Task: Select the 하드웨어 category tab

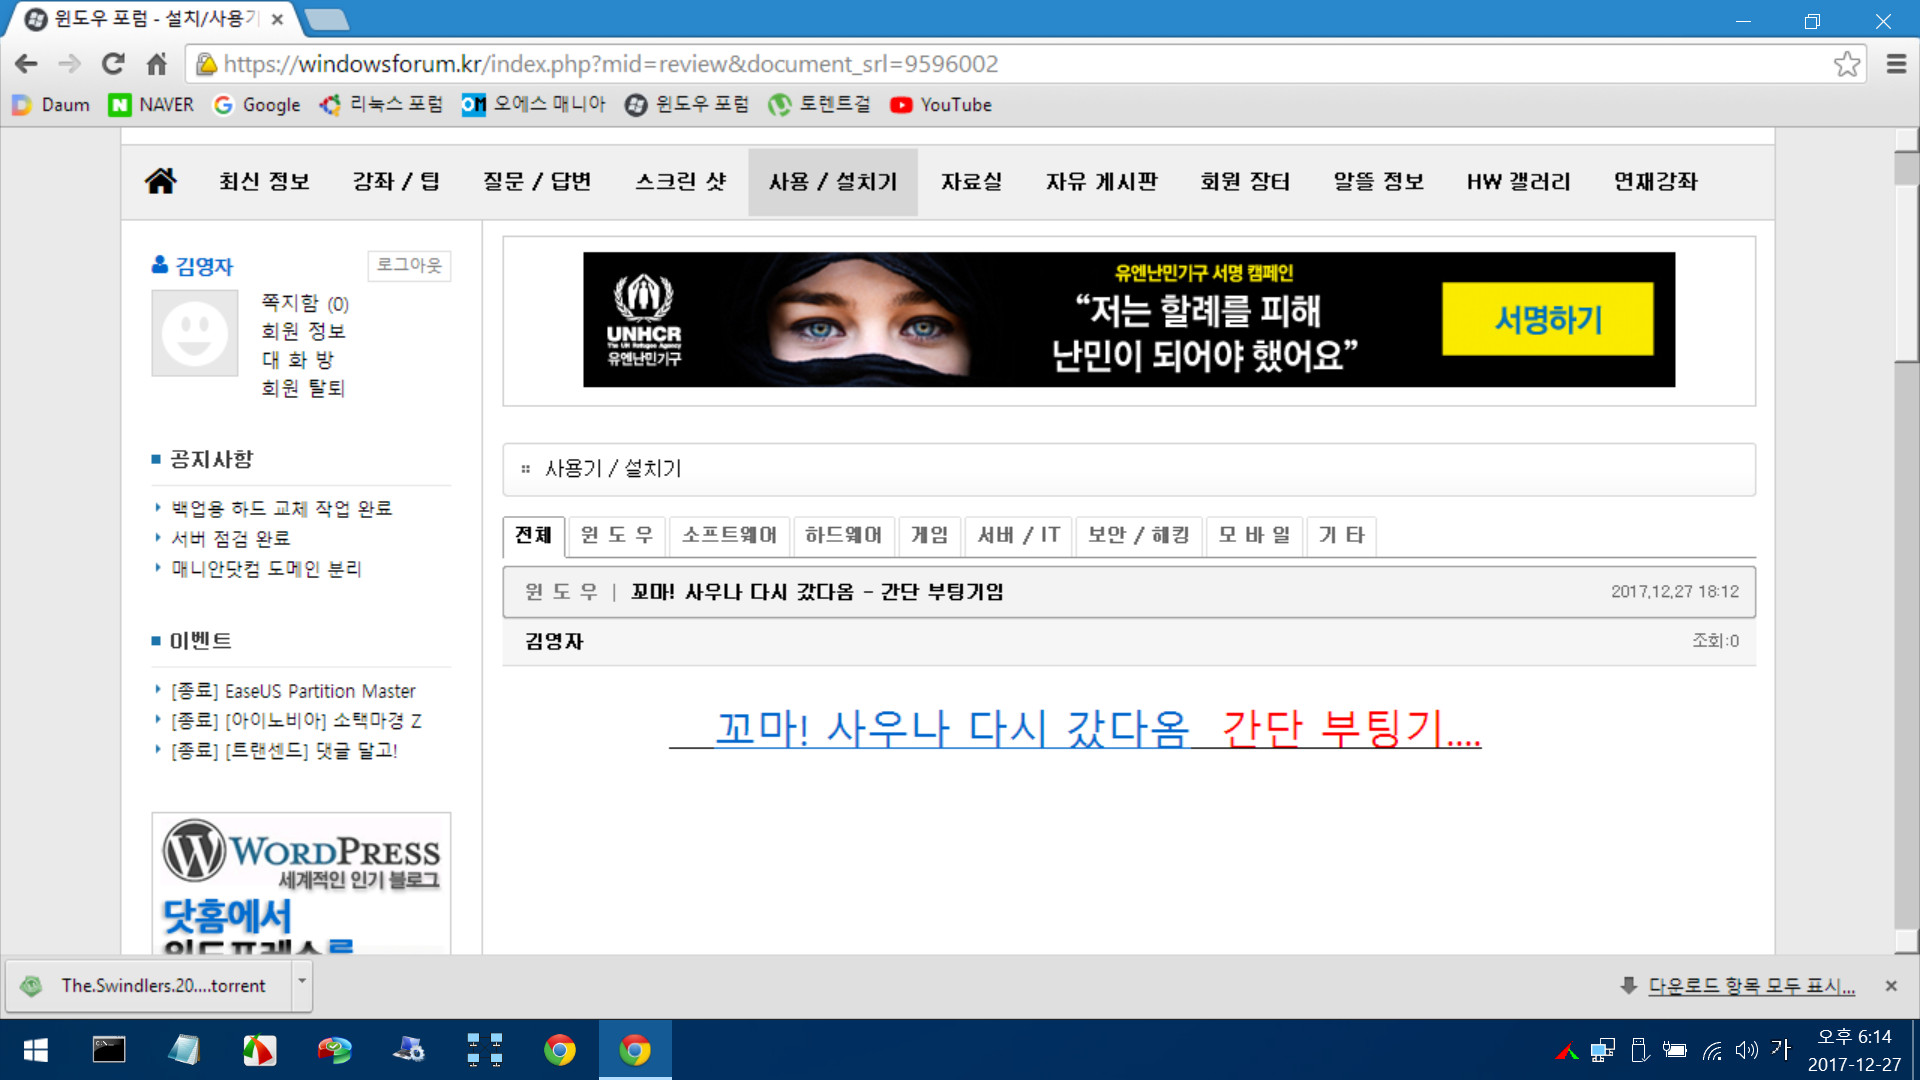Action: click(x=844, y=536)
